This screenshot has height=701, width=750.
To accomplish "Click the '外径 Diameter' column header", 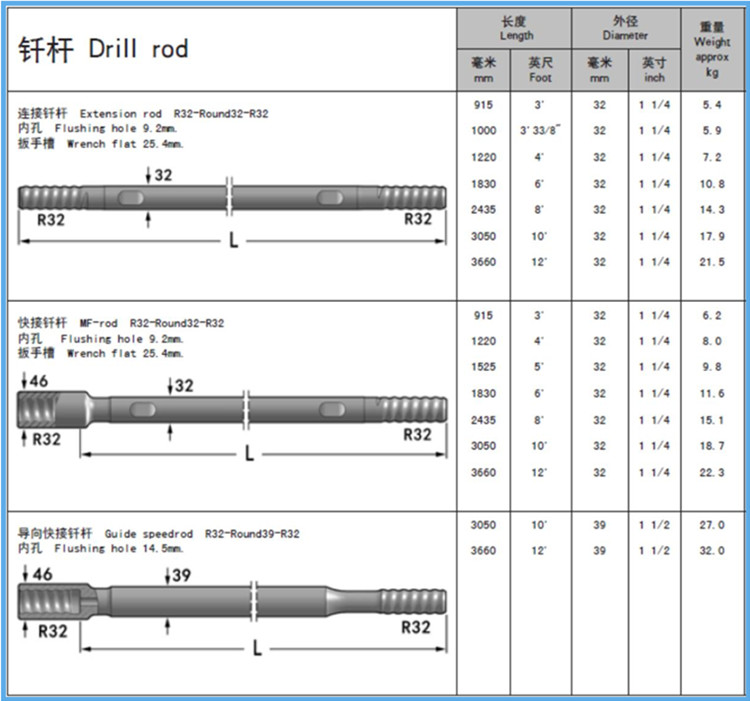I will pos(626,28).
